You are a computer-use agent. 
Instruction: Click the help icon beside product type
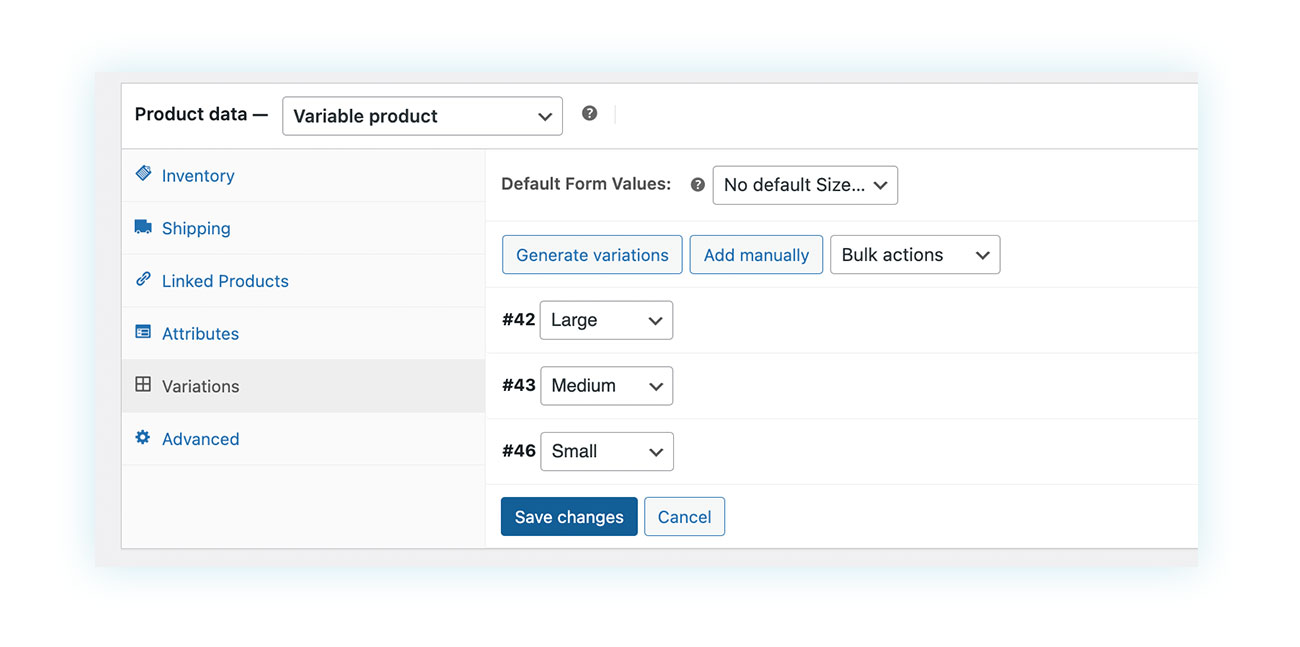coord(590,114)
